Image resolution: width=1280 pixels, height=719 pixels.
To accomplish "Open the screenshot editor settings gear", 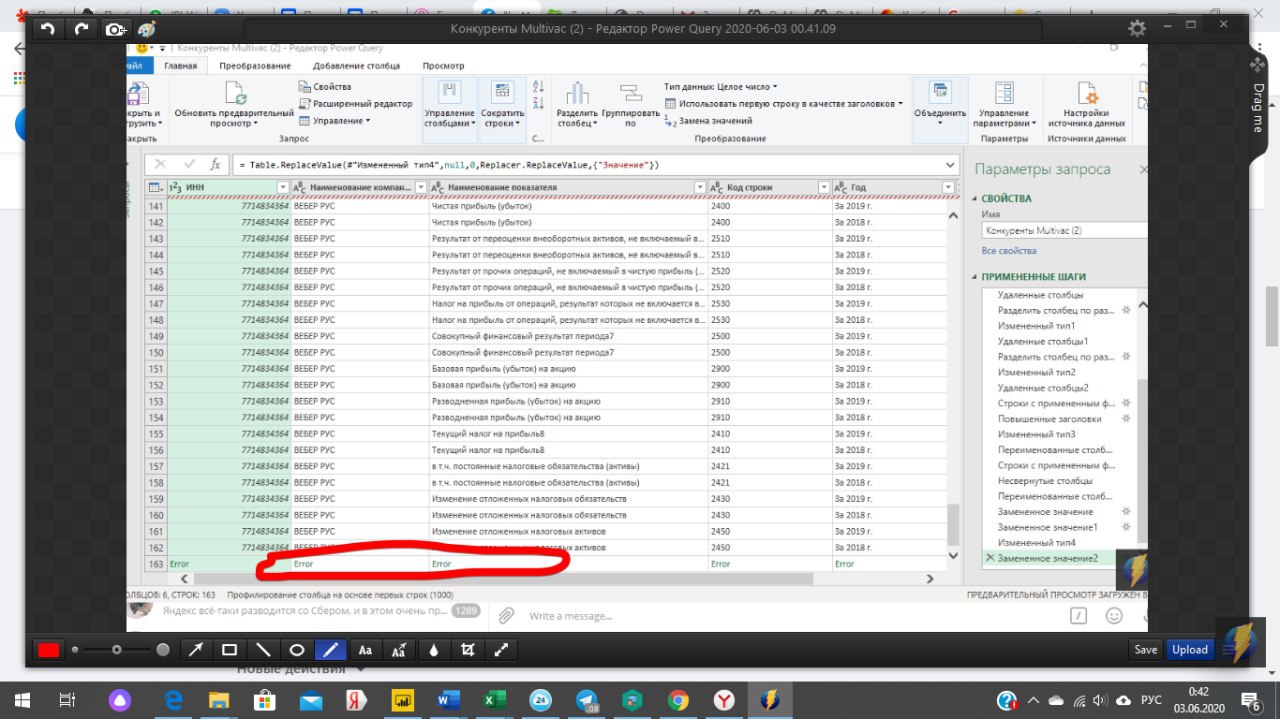I will tap(1136, 29).
